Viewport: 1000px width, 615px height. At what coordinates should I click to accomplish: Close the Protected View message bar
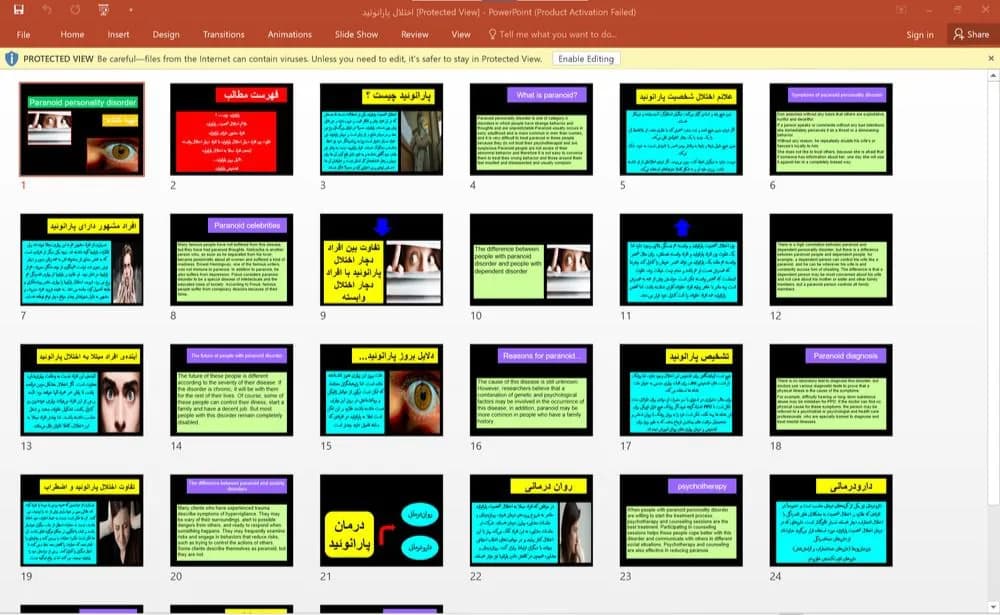[x=991, y=58]
